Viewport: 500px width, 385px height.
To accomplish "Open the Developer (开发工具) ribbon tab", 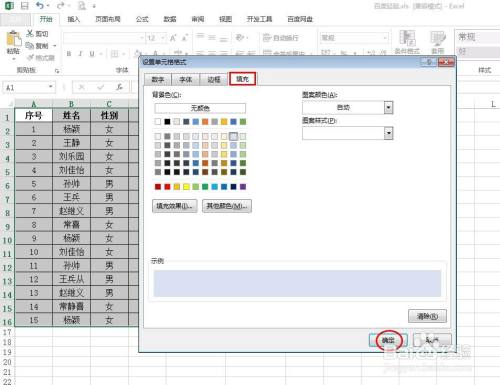I will 259,19.
